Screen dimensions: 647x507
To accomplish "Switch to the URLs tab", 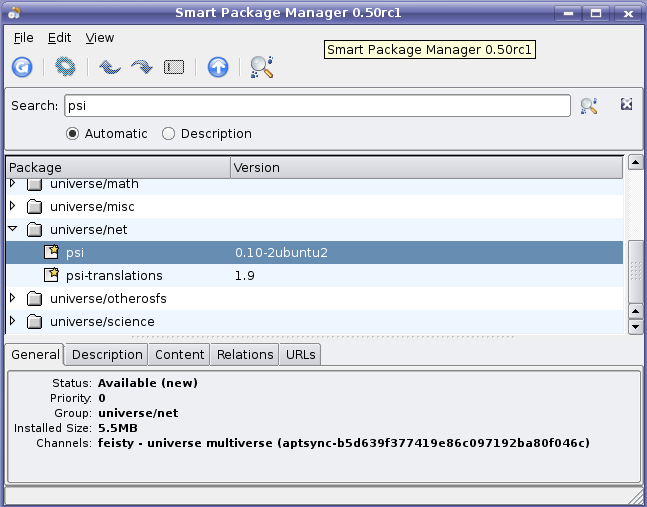I will click(300, 355).
